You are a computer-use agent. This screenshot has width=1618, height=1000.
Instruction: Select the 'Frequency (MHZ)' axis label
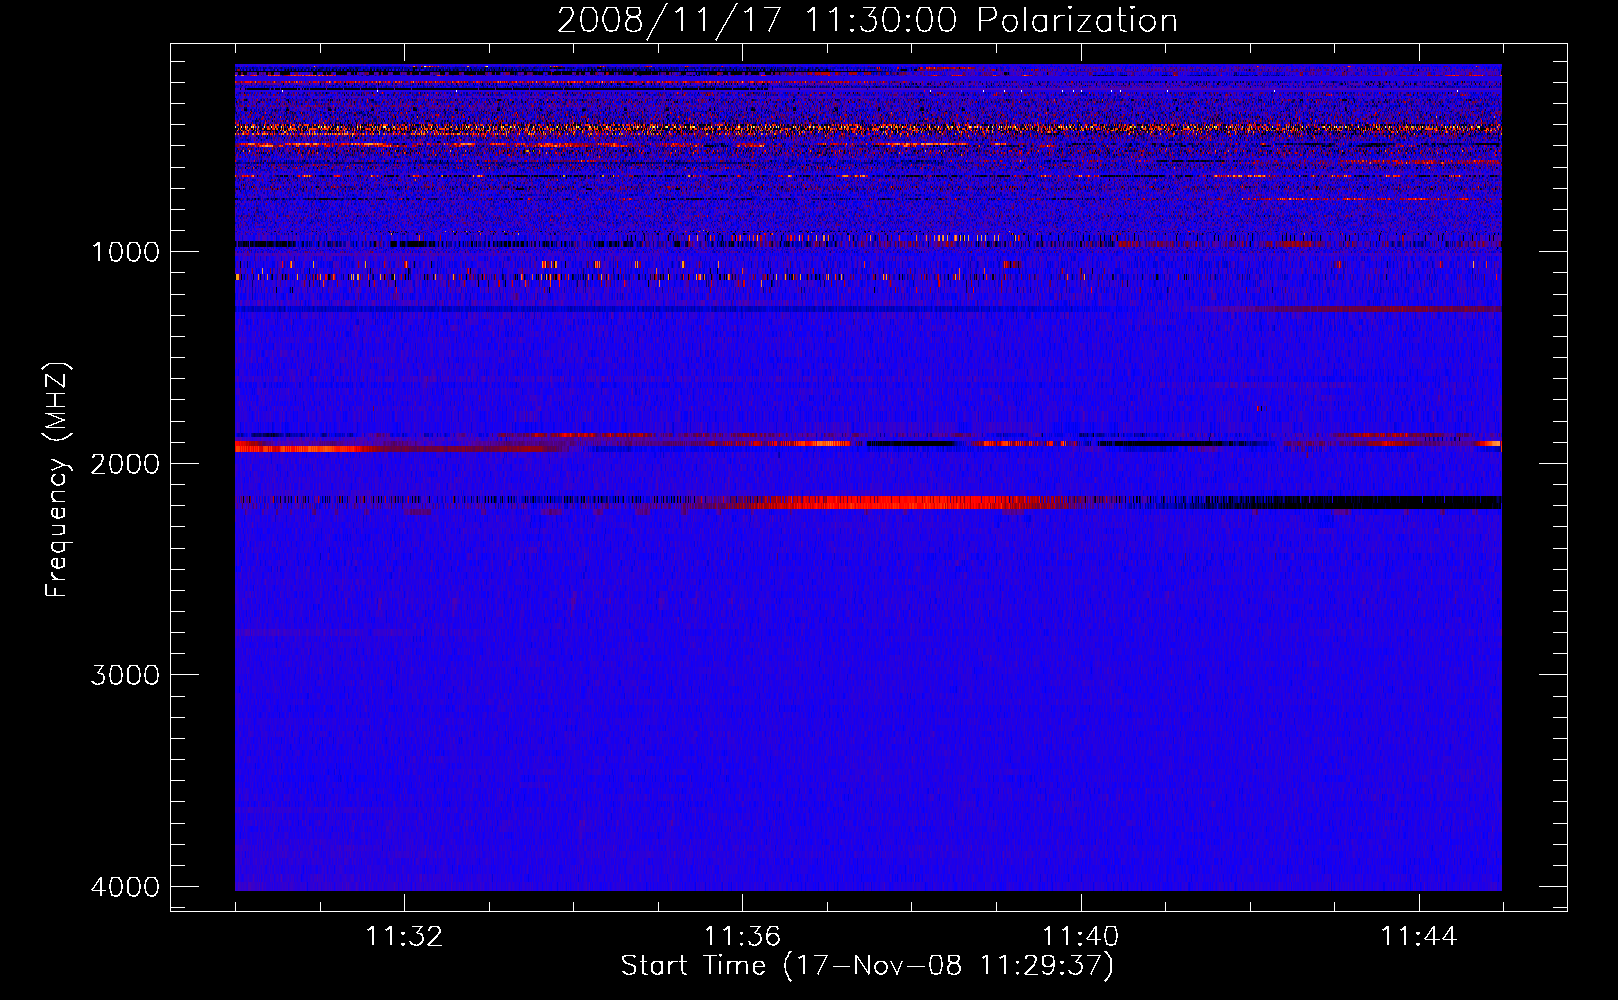[58, 480]
